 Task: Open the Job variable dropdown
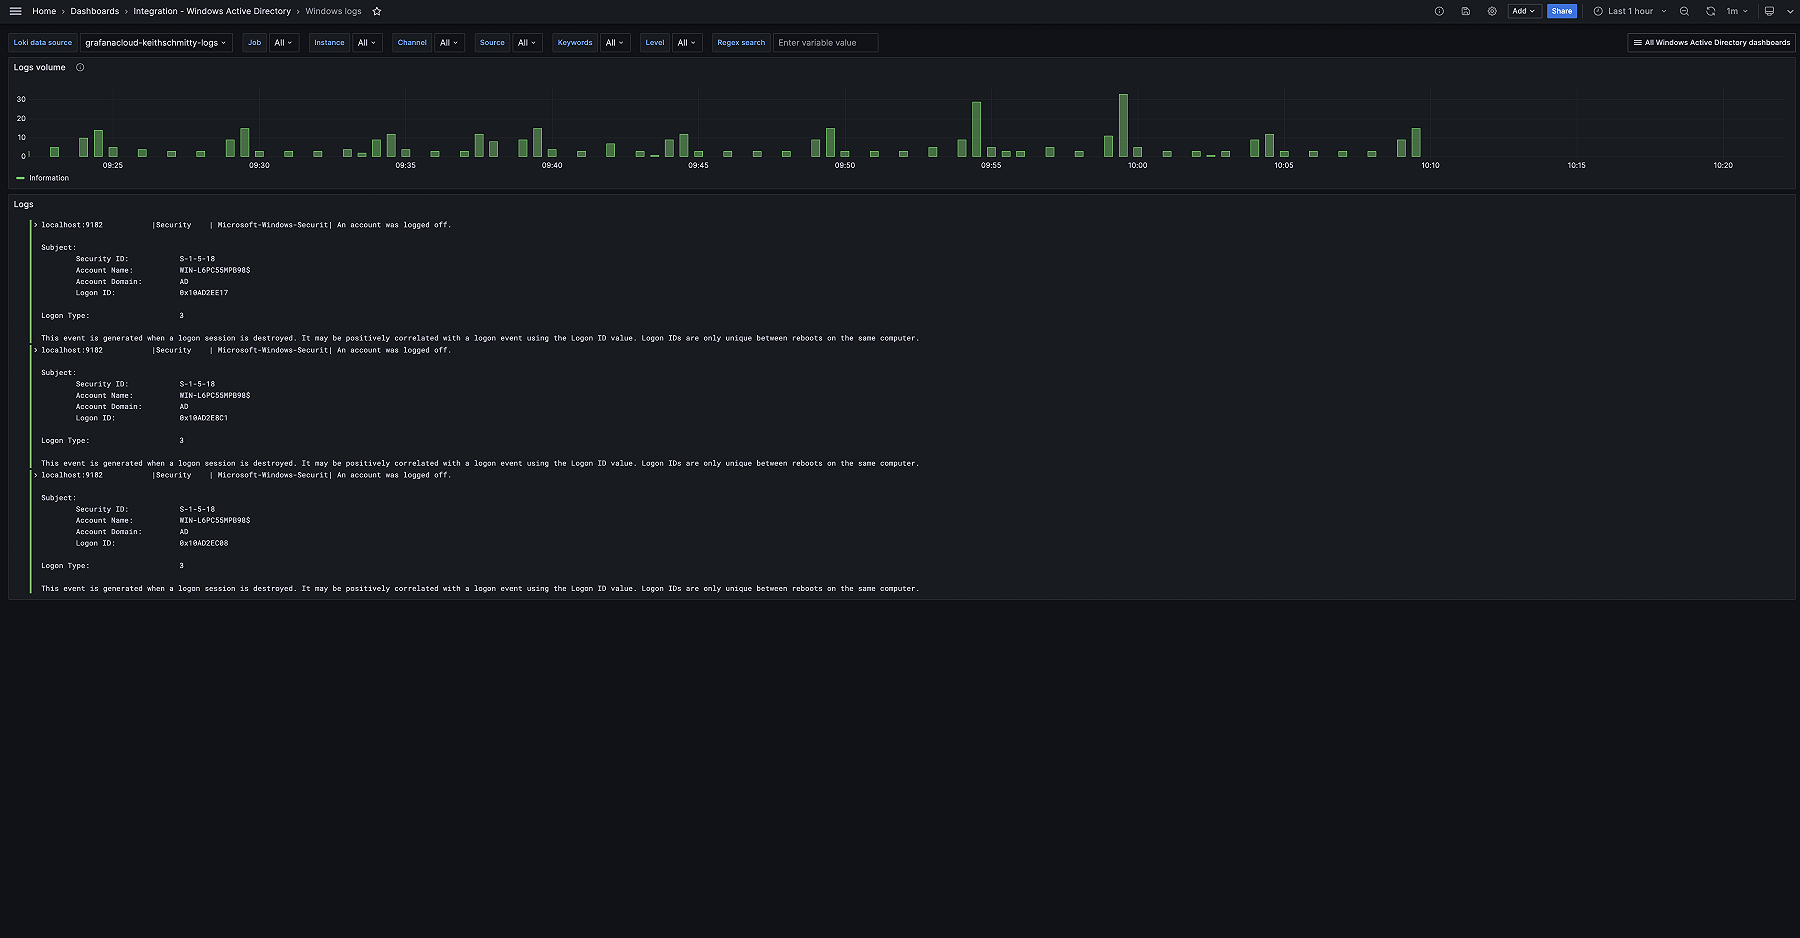tap(283, 43)
